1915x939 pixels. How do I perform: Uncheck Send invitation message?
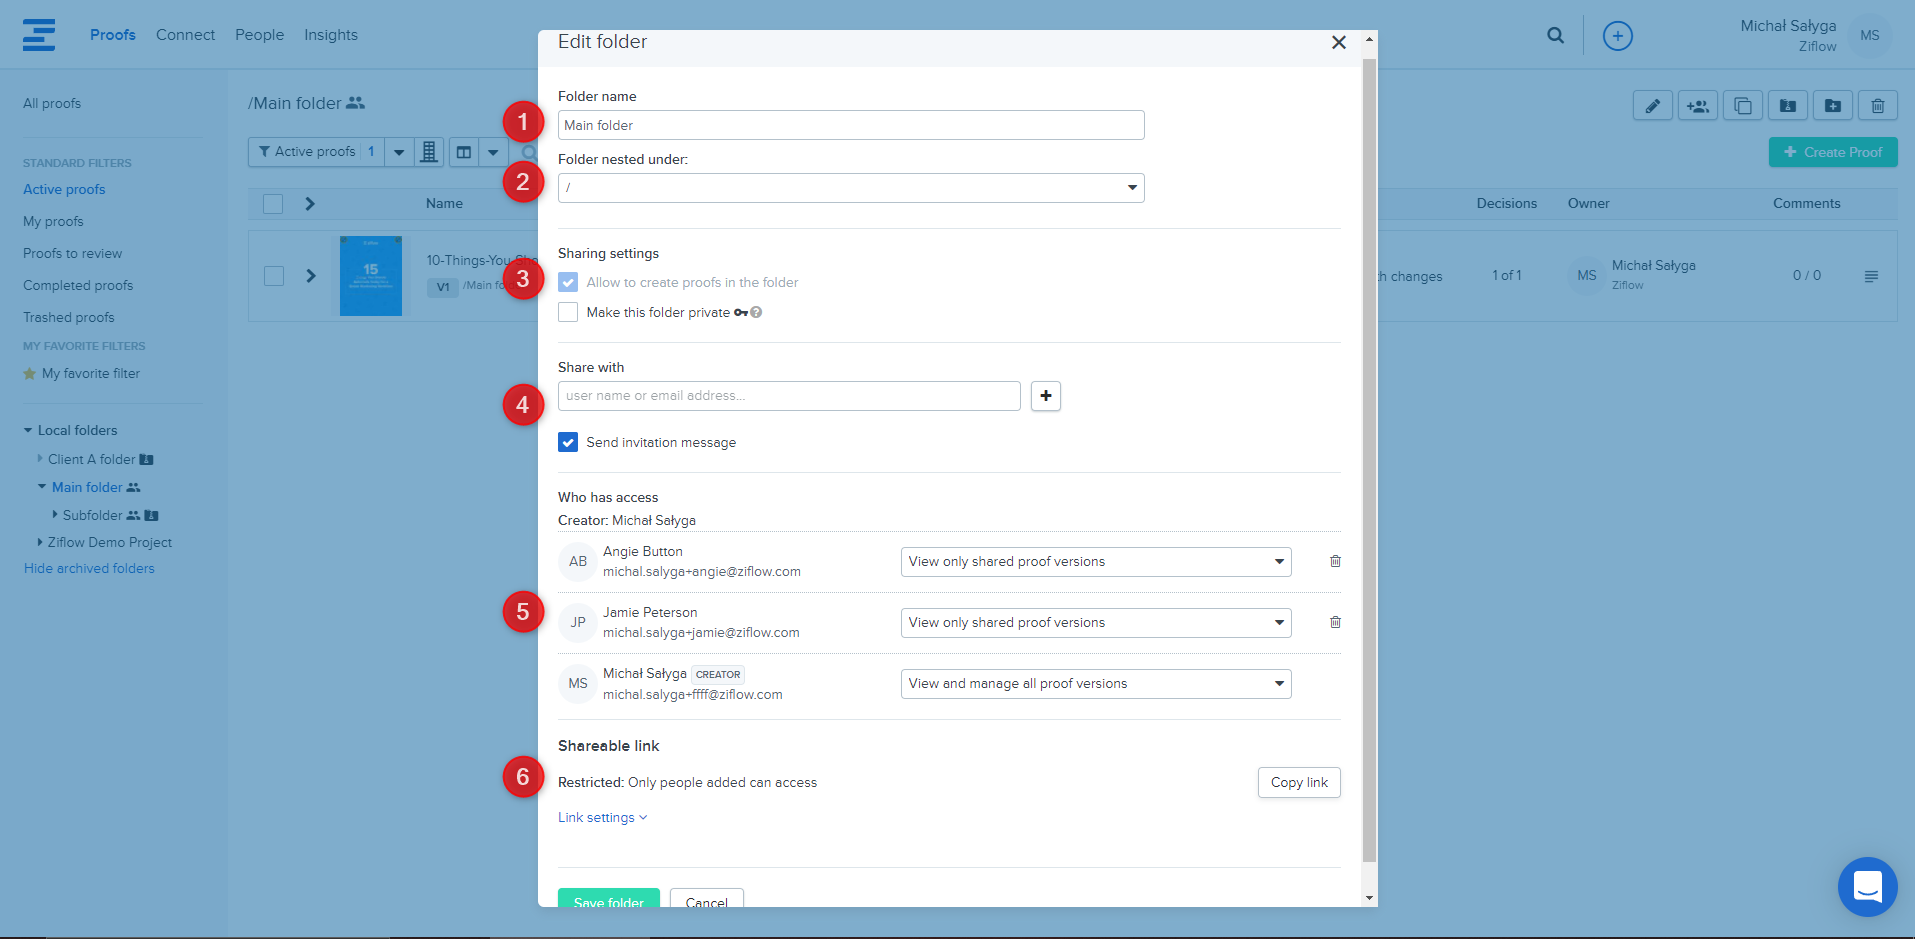(x=568, y=442)
